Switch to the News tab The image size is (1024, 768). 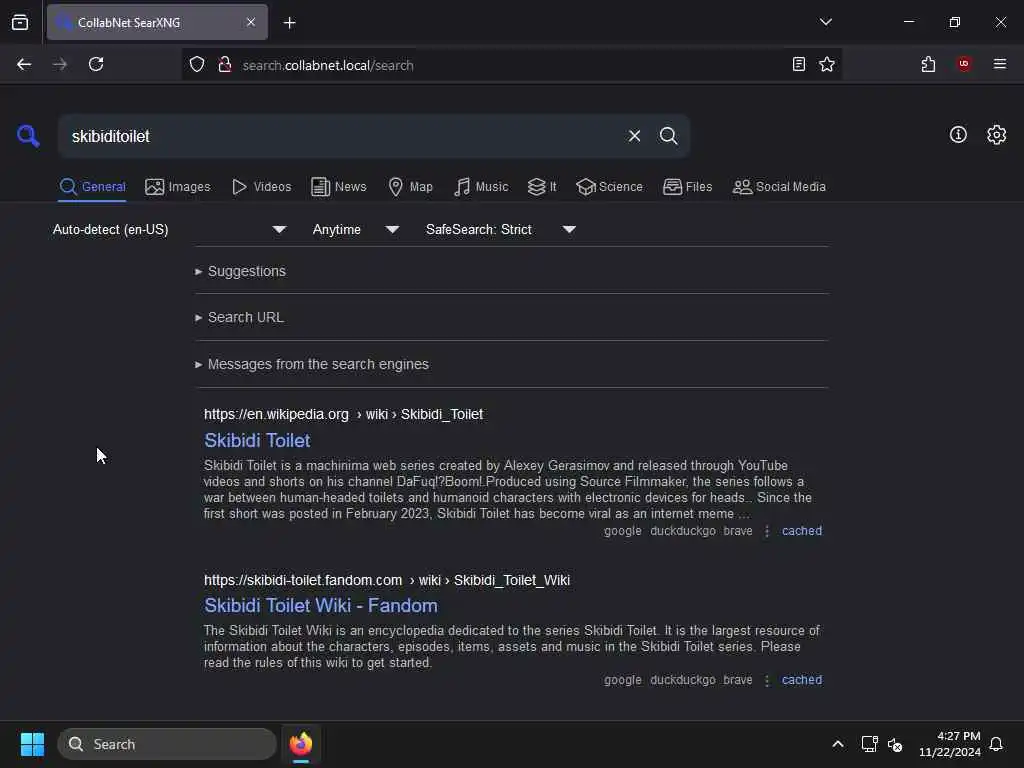tap(339, 187)
